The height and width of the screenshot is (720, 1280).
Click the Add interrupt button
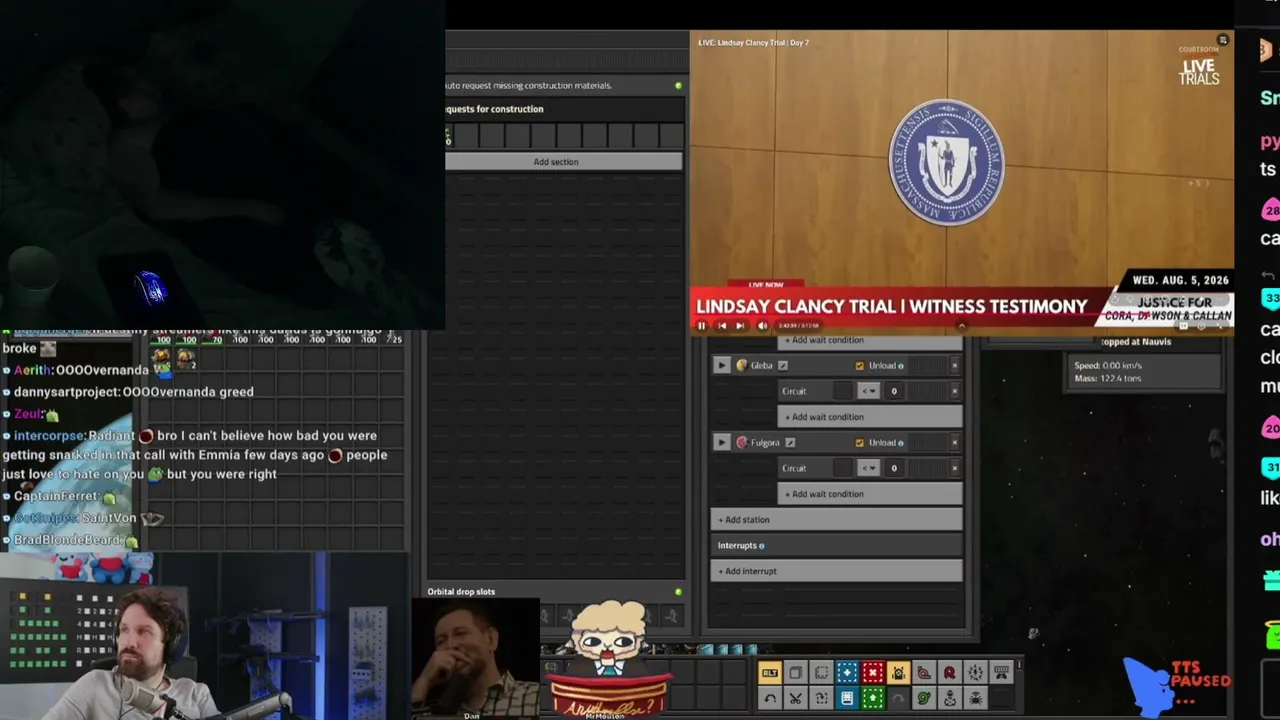tap(837, 571)
